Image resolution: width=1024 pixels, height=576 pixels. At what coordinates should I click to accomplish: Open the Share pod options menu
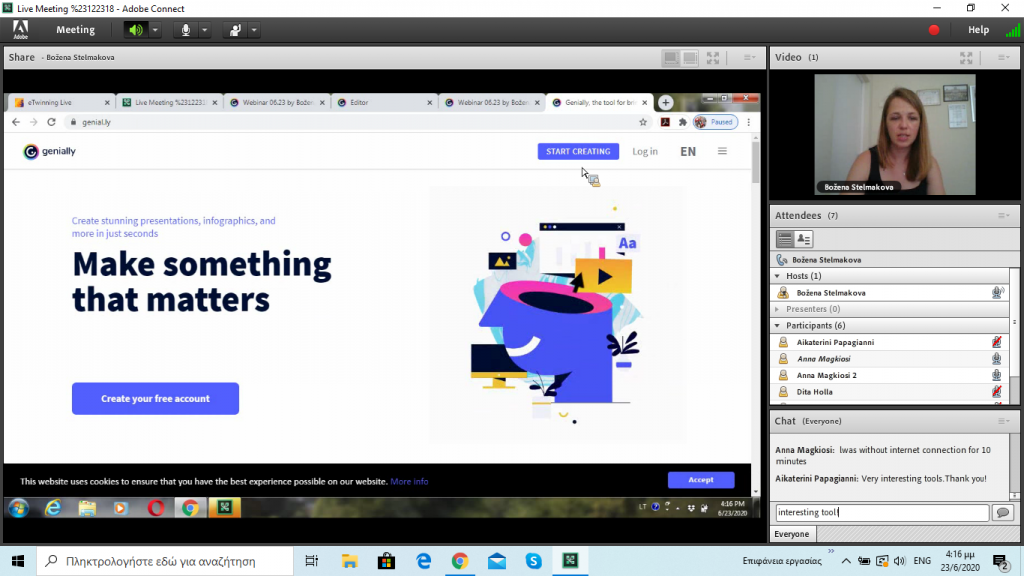[x=749, y=57]
